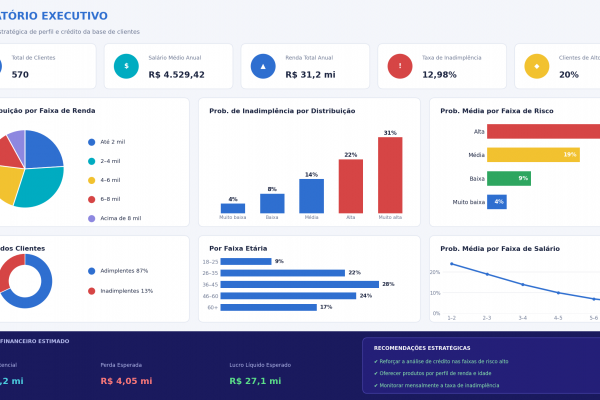Click 'Prob. de Inadimplência por Distribuição' title
Viewport: 600px width, 400px height.
282,111
